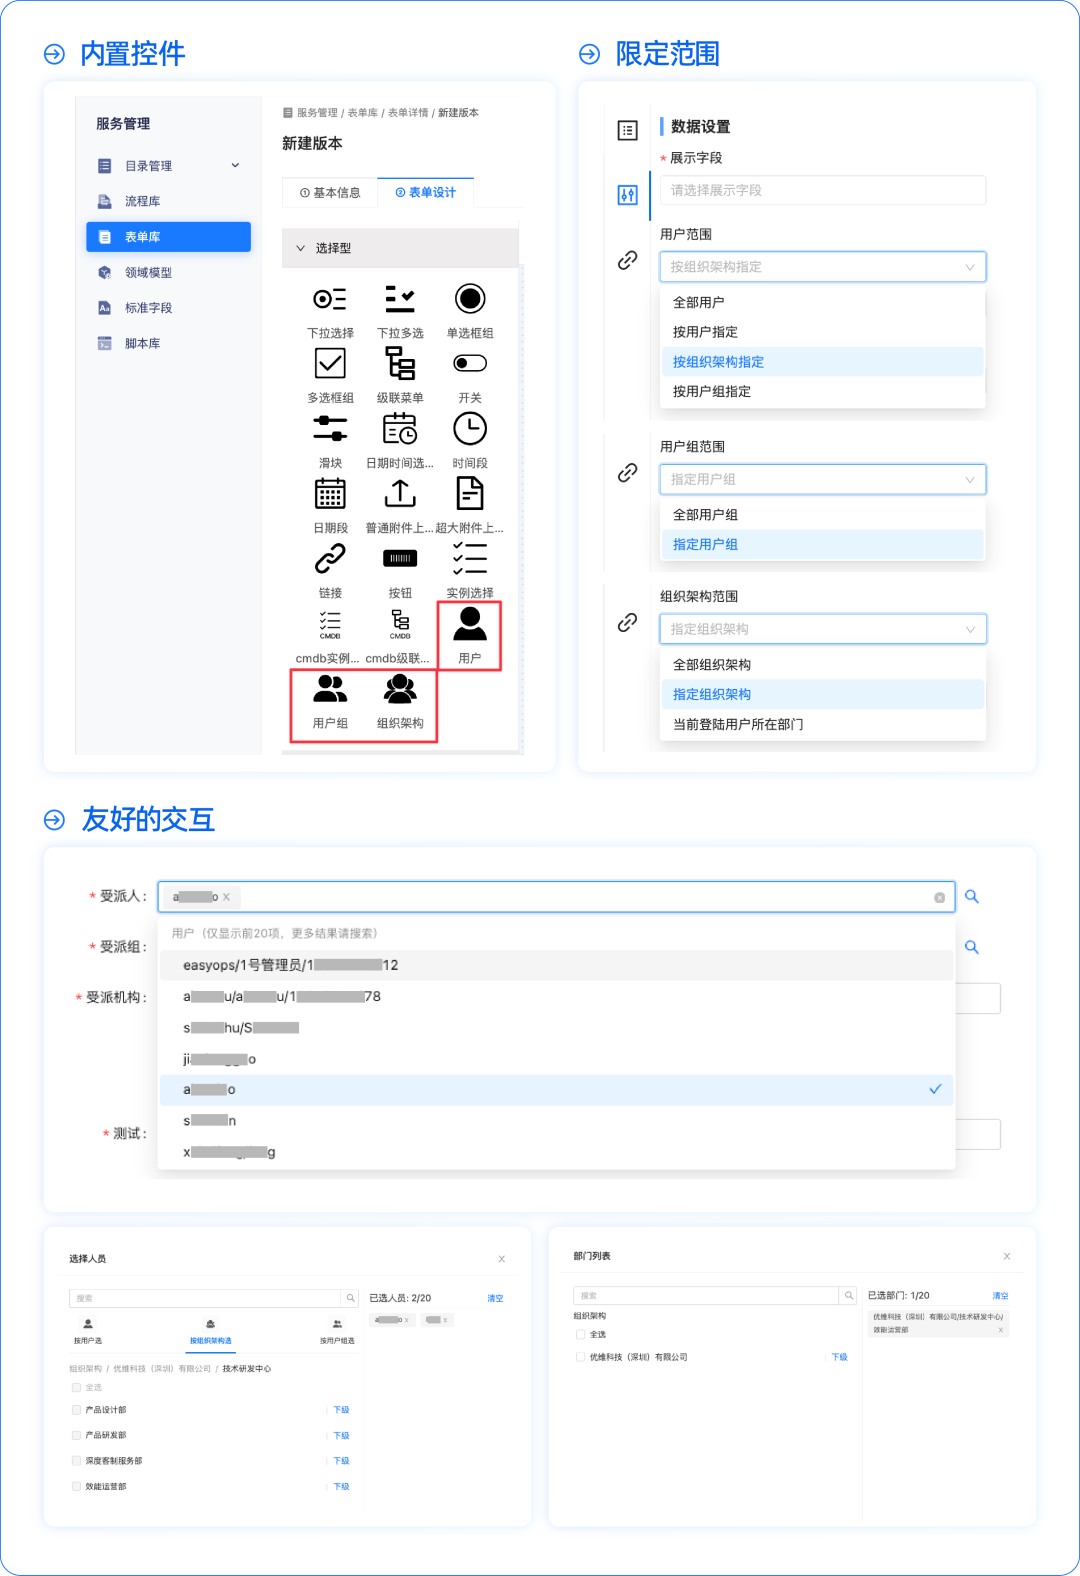The height and width of the screenshot is (1576, 1080).
Task: Click the link icon beside 用户组范围
Action: click(628, 472)
